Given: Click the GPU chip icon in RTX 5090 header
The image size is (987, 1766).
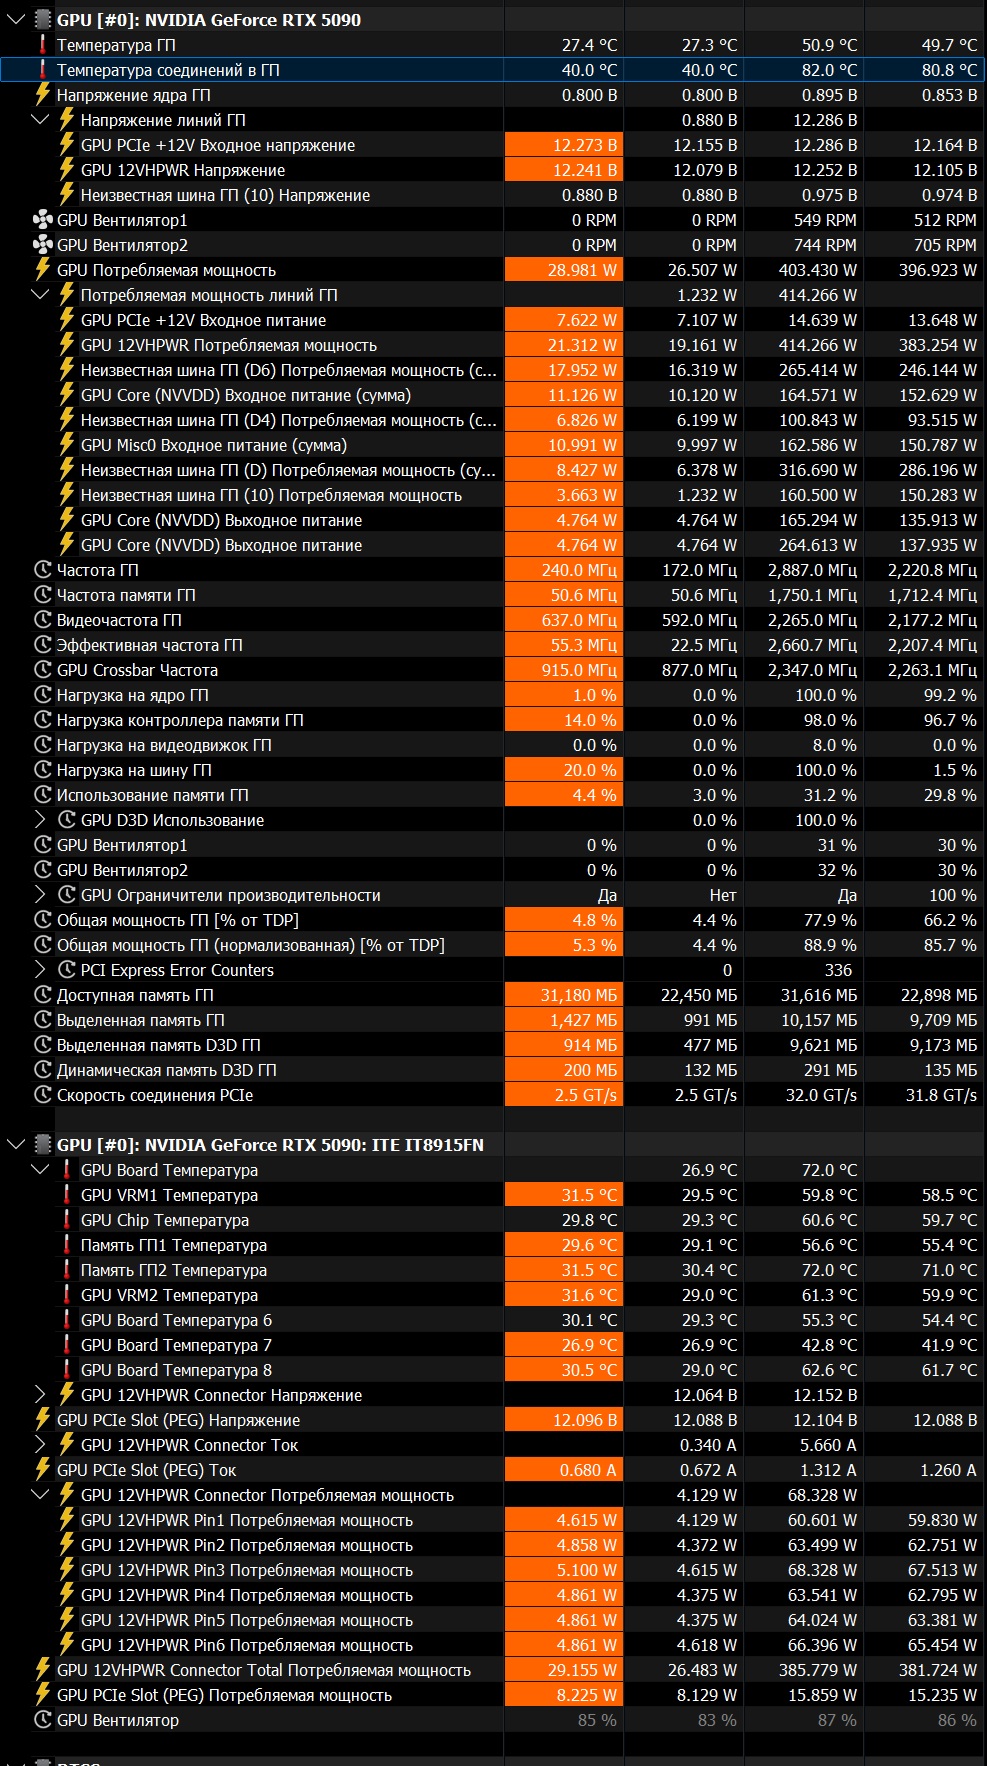Looking at the screenshot, I should tap(42, 19).
